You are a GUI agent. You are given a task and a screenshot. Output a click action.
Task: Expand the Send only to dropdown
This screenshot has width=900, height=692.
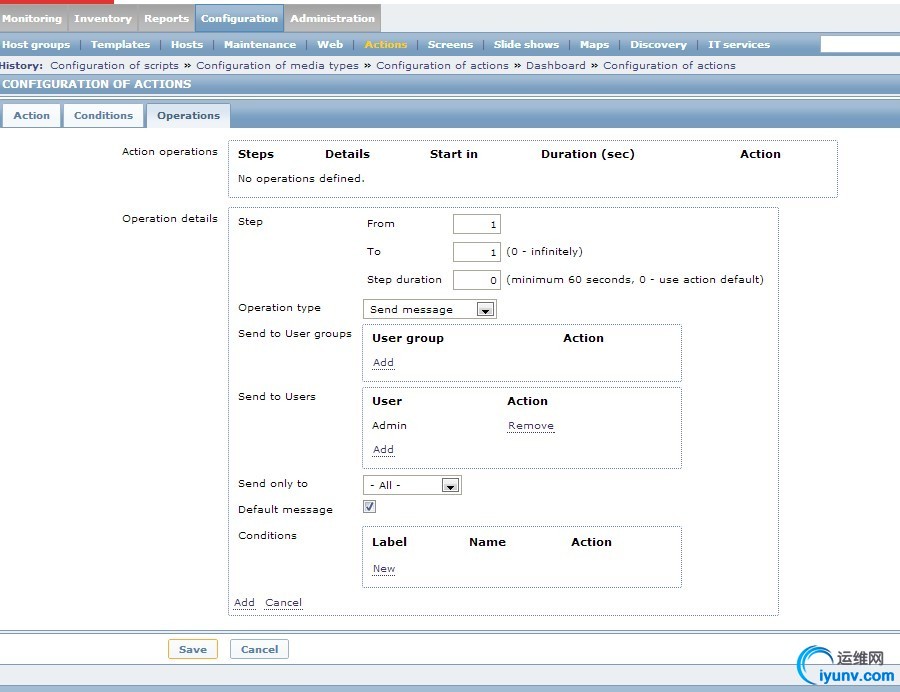(411, 485)
